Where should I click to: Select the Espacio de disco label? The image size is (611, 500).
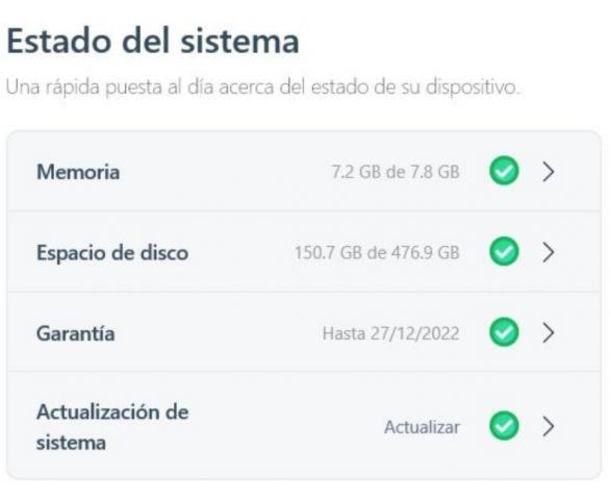112,252
